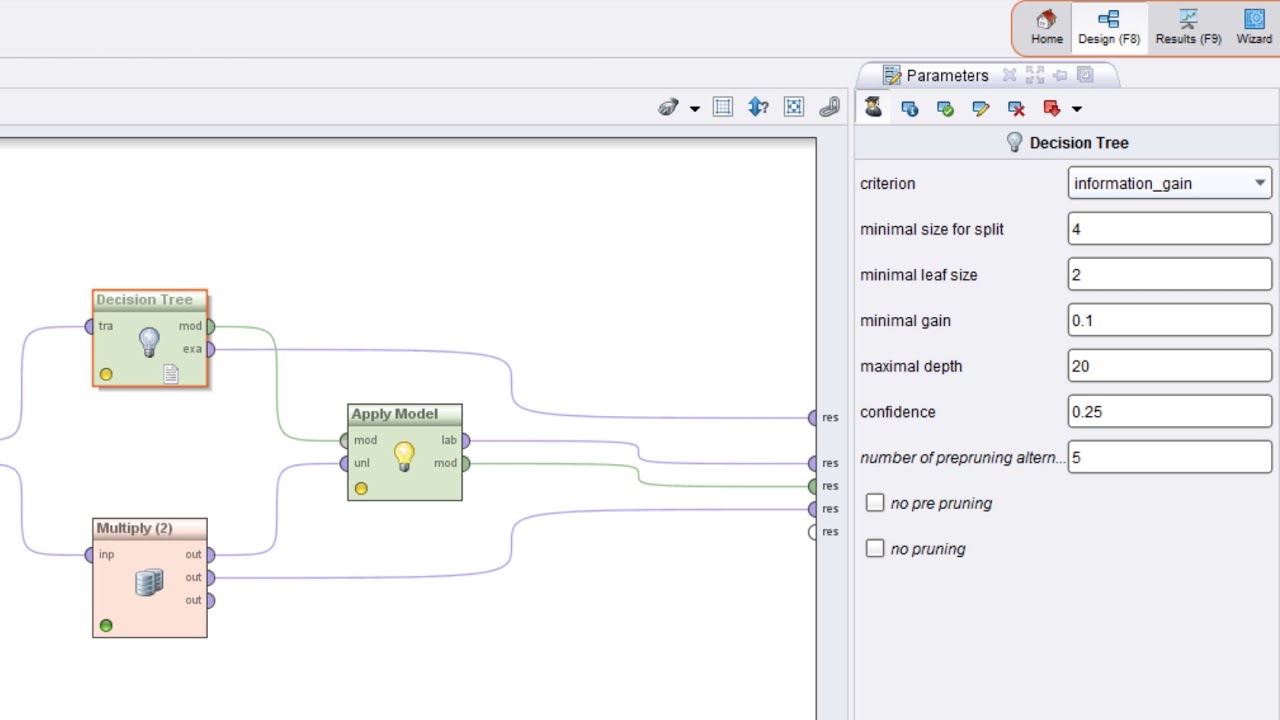Click the operator execution order icon

pos(758,107)
